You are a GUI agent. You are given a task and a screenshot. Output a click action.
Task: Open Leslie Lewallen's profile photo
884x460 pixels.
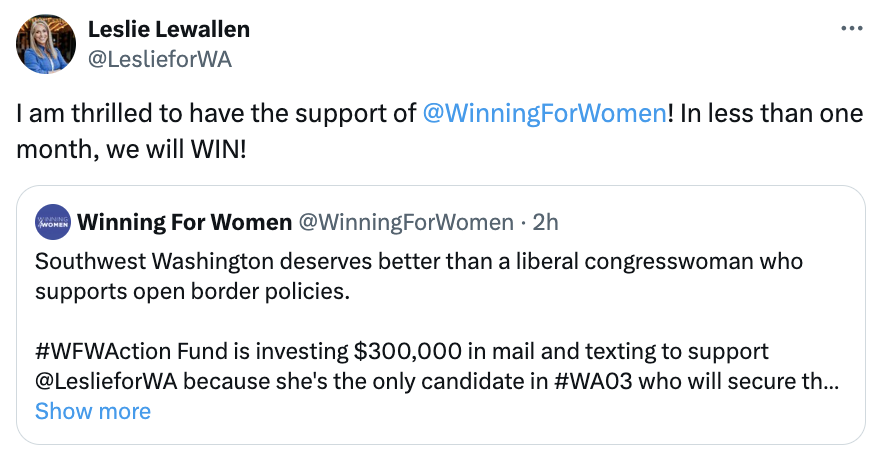tap(46, 45)
